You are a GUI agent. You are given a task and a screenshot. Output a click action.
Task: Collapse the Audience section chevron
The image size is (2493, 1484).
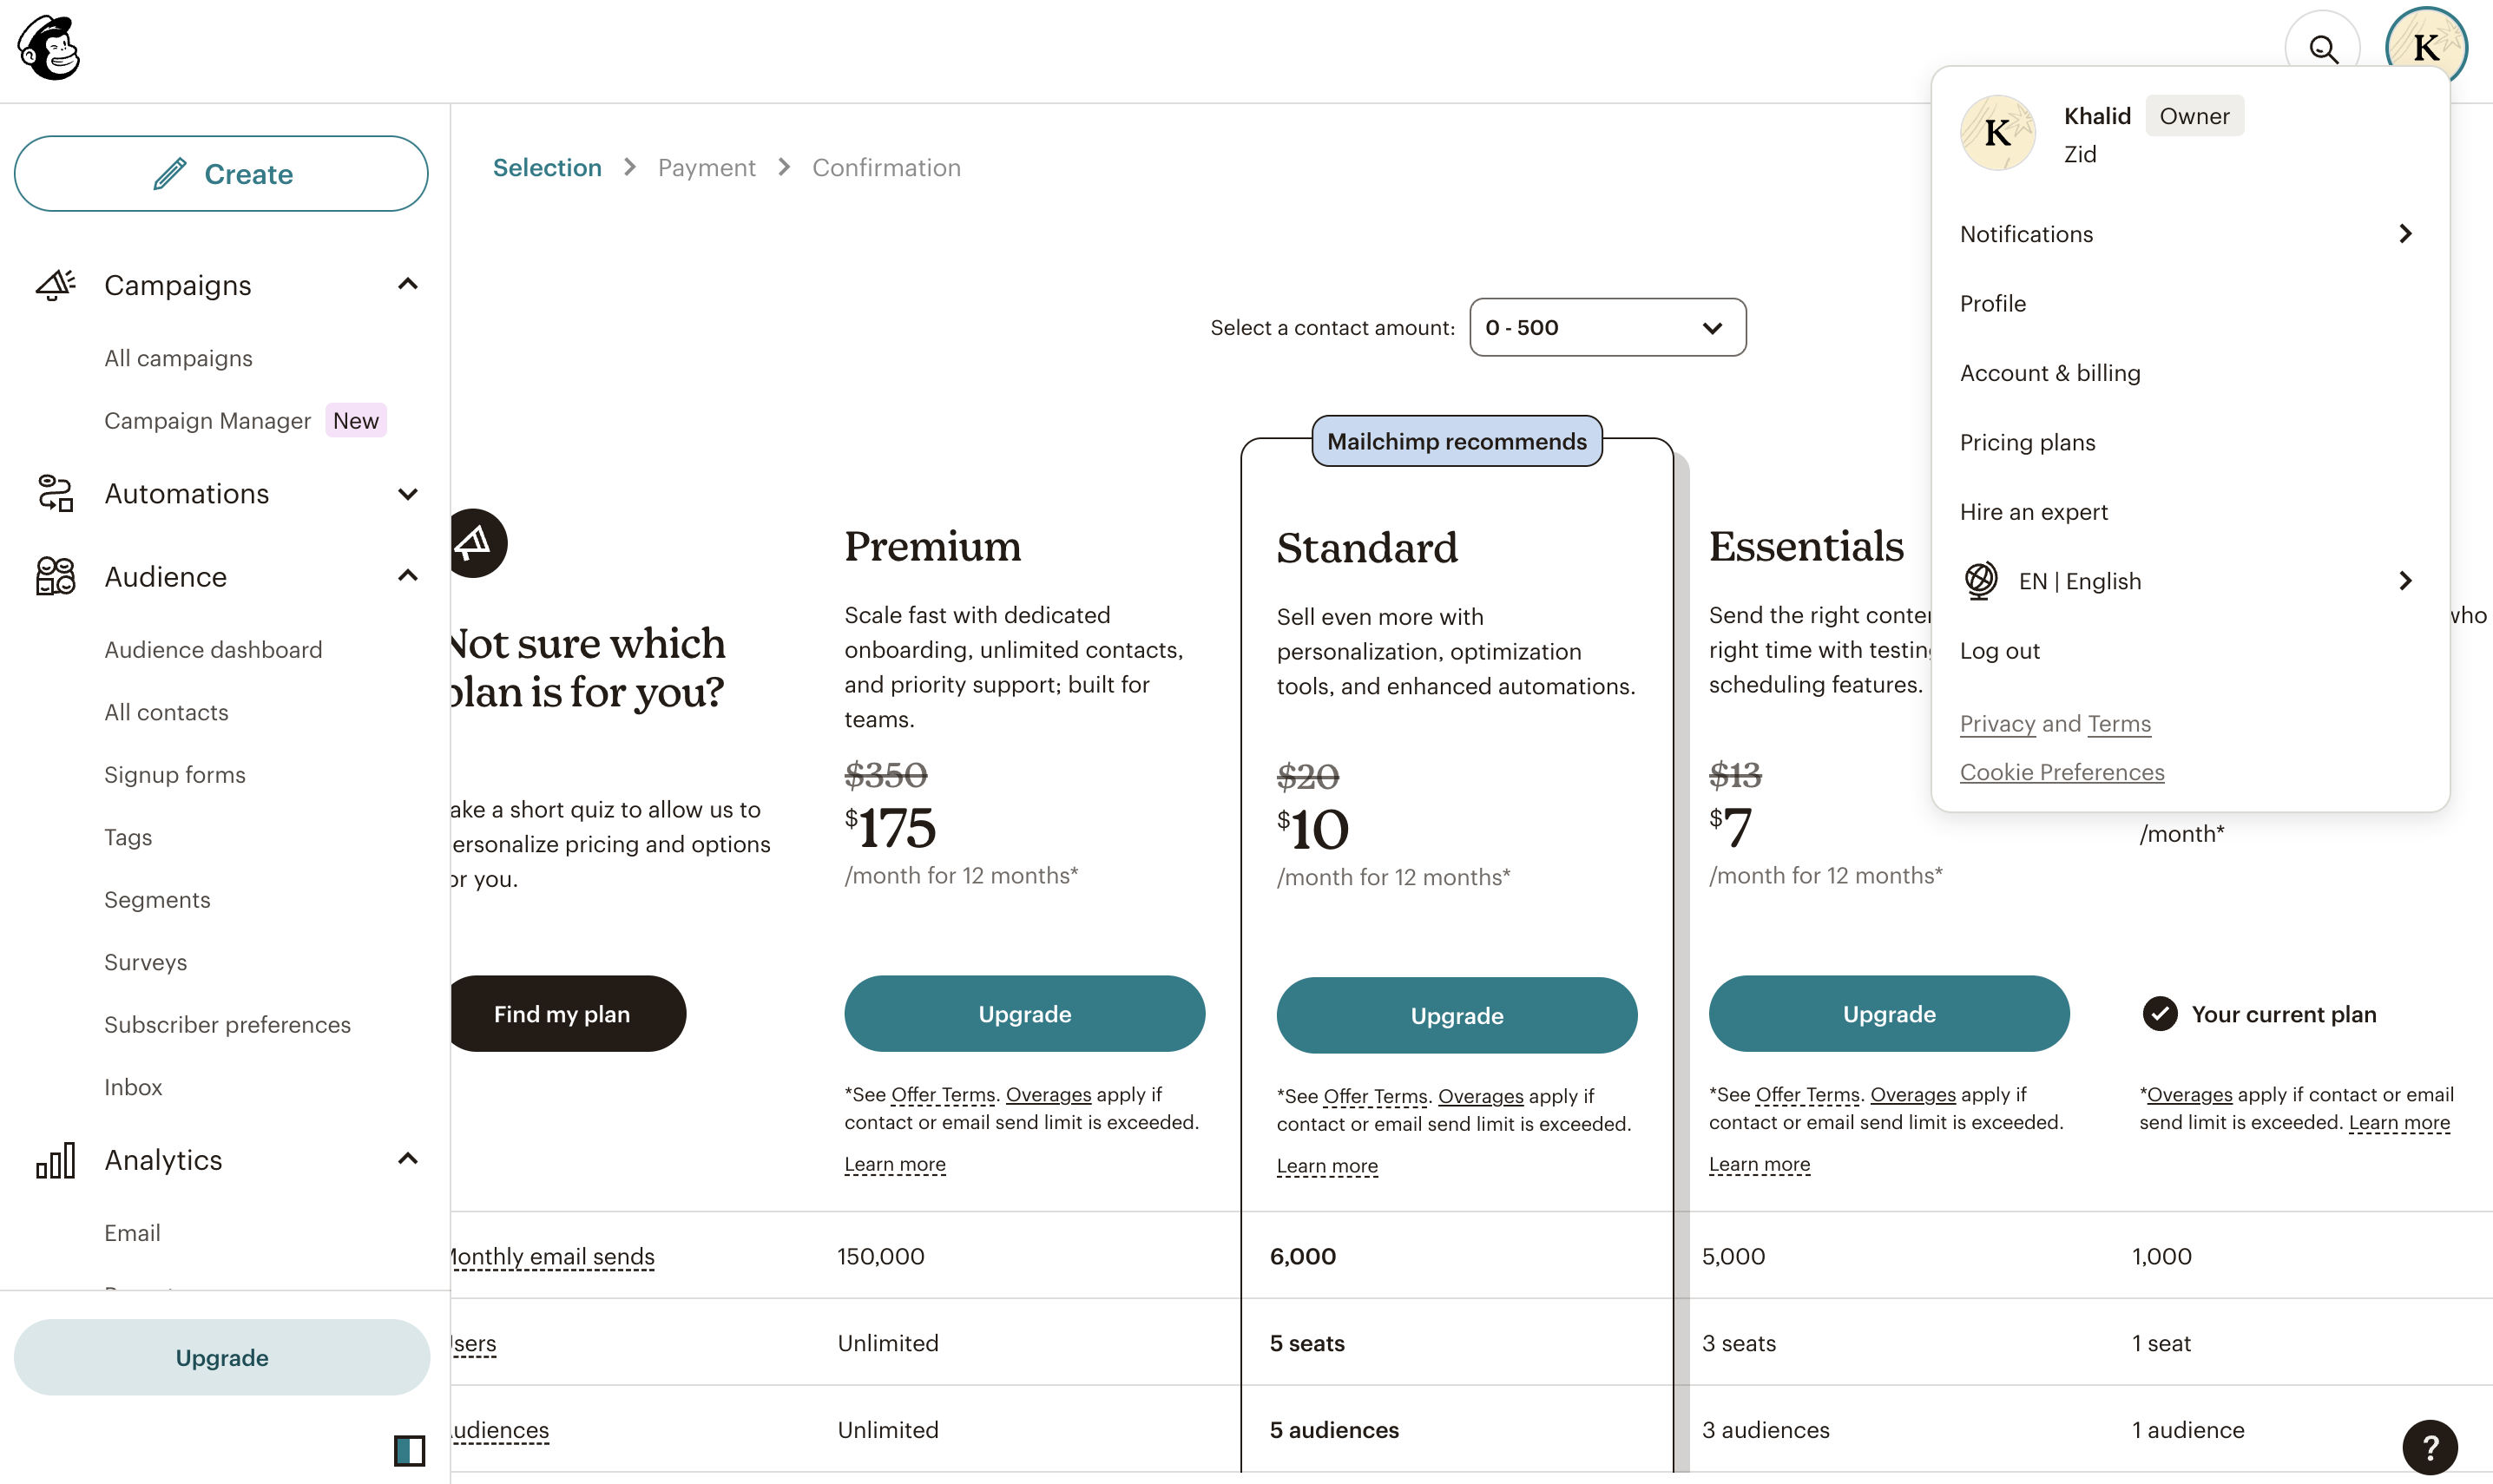[x=407, y=576]
